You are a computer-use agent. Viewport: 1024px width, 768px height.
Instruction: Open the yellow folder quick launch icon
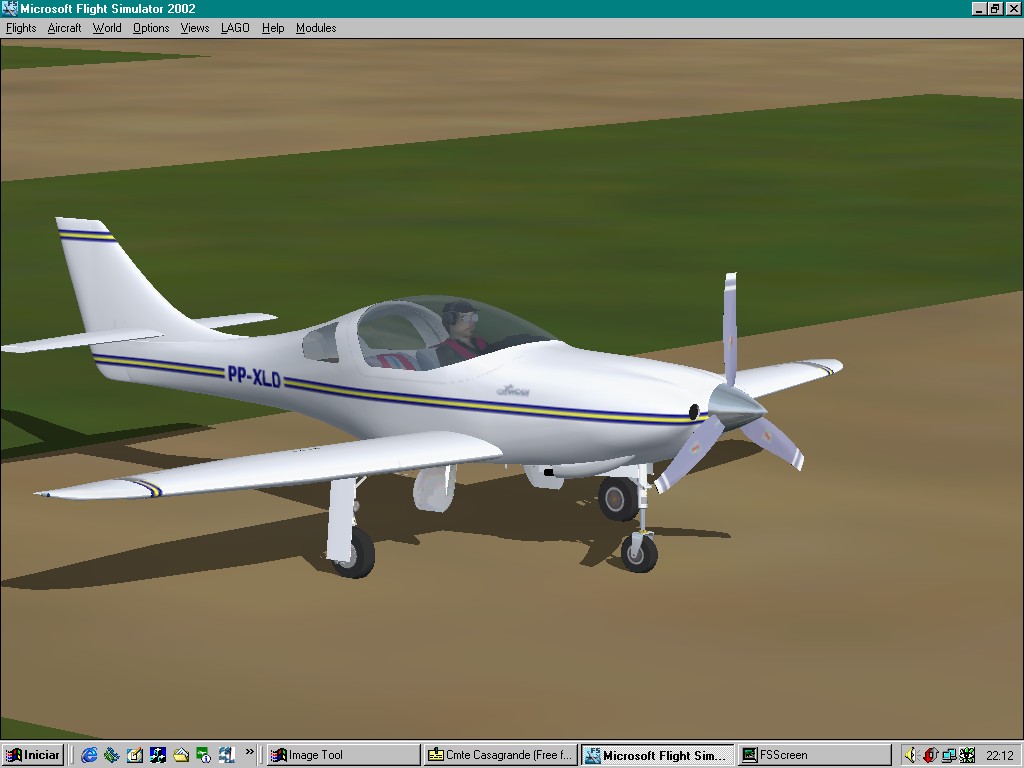(181, 755)
